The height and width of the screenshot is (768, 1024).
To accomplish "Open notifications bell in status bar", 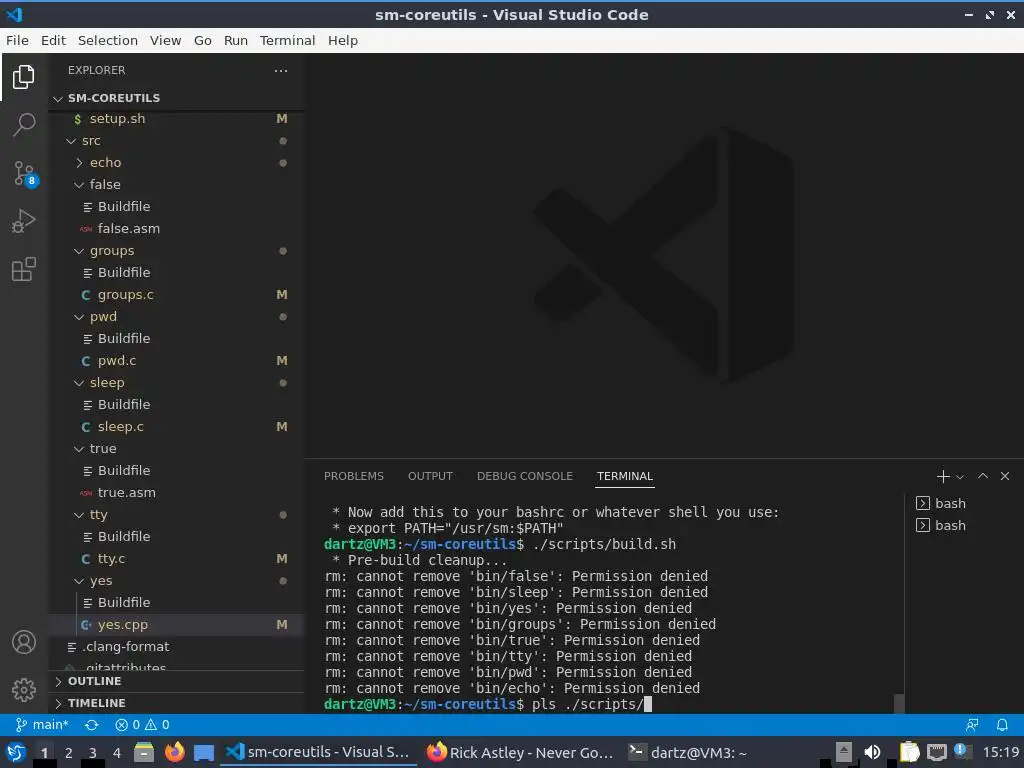I will 1002,725.
